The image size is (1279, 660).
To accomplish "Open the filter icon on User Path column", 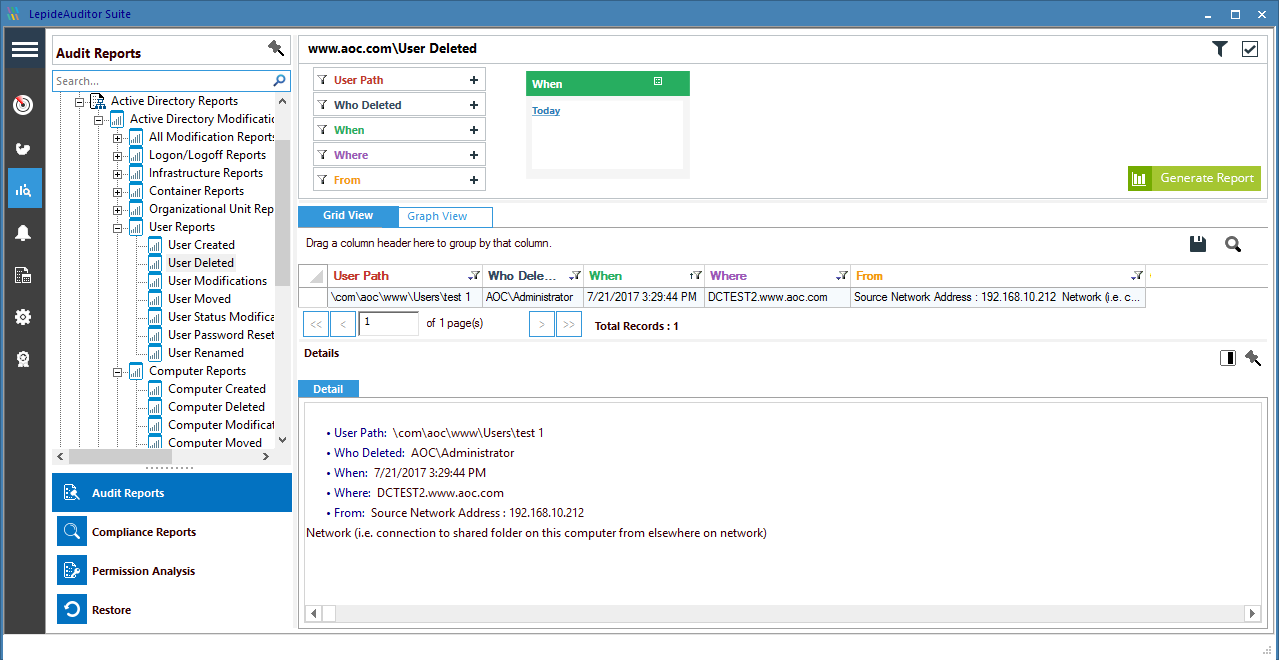I will pos(473,276).
